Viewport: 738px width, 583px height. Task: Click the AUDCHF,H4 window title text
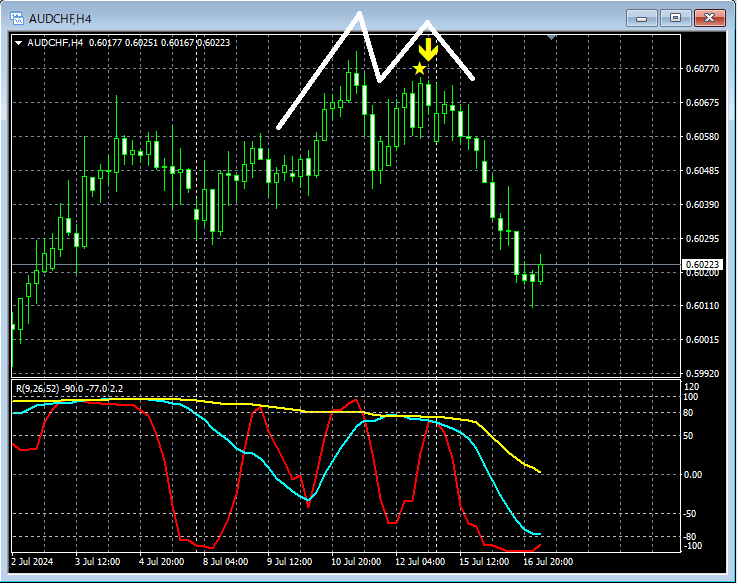point(60,19)
